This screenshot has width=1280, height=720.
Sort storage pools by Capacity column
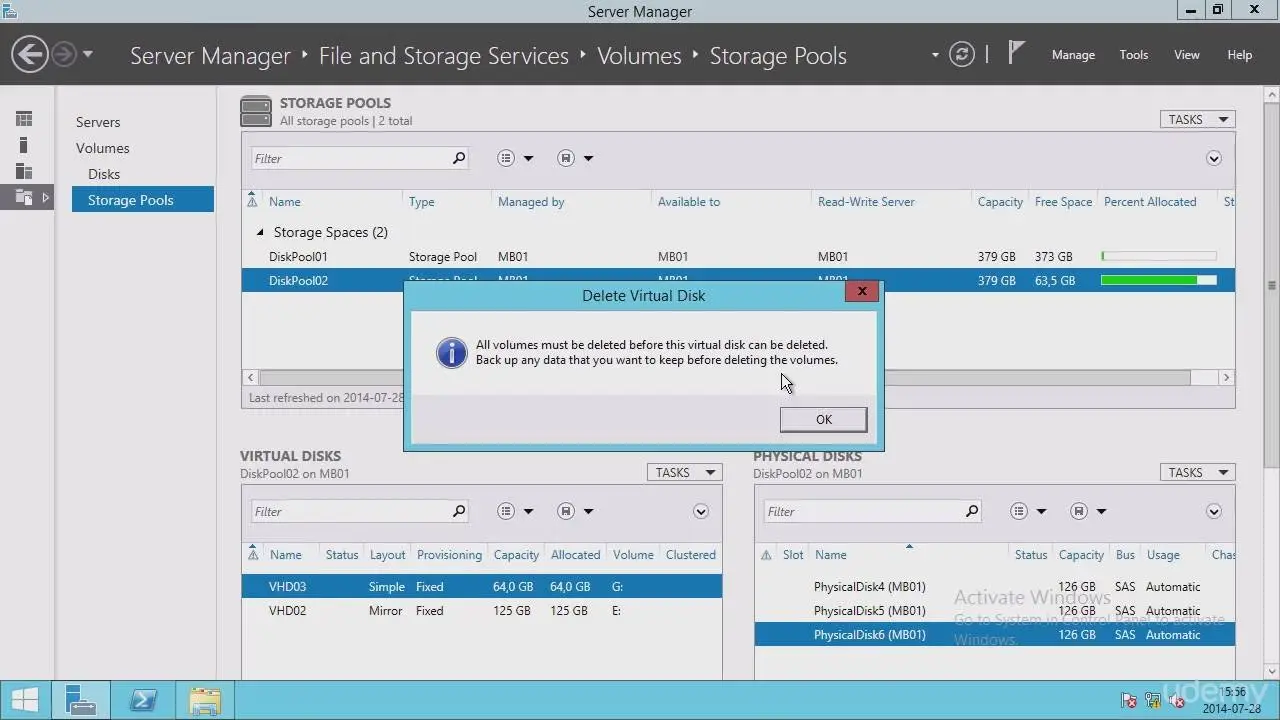(x=1000, y=202)
